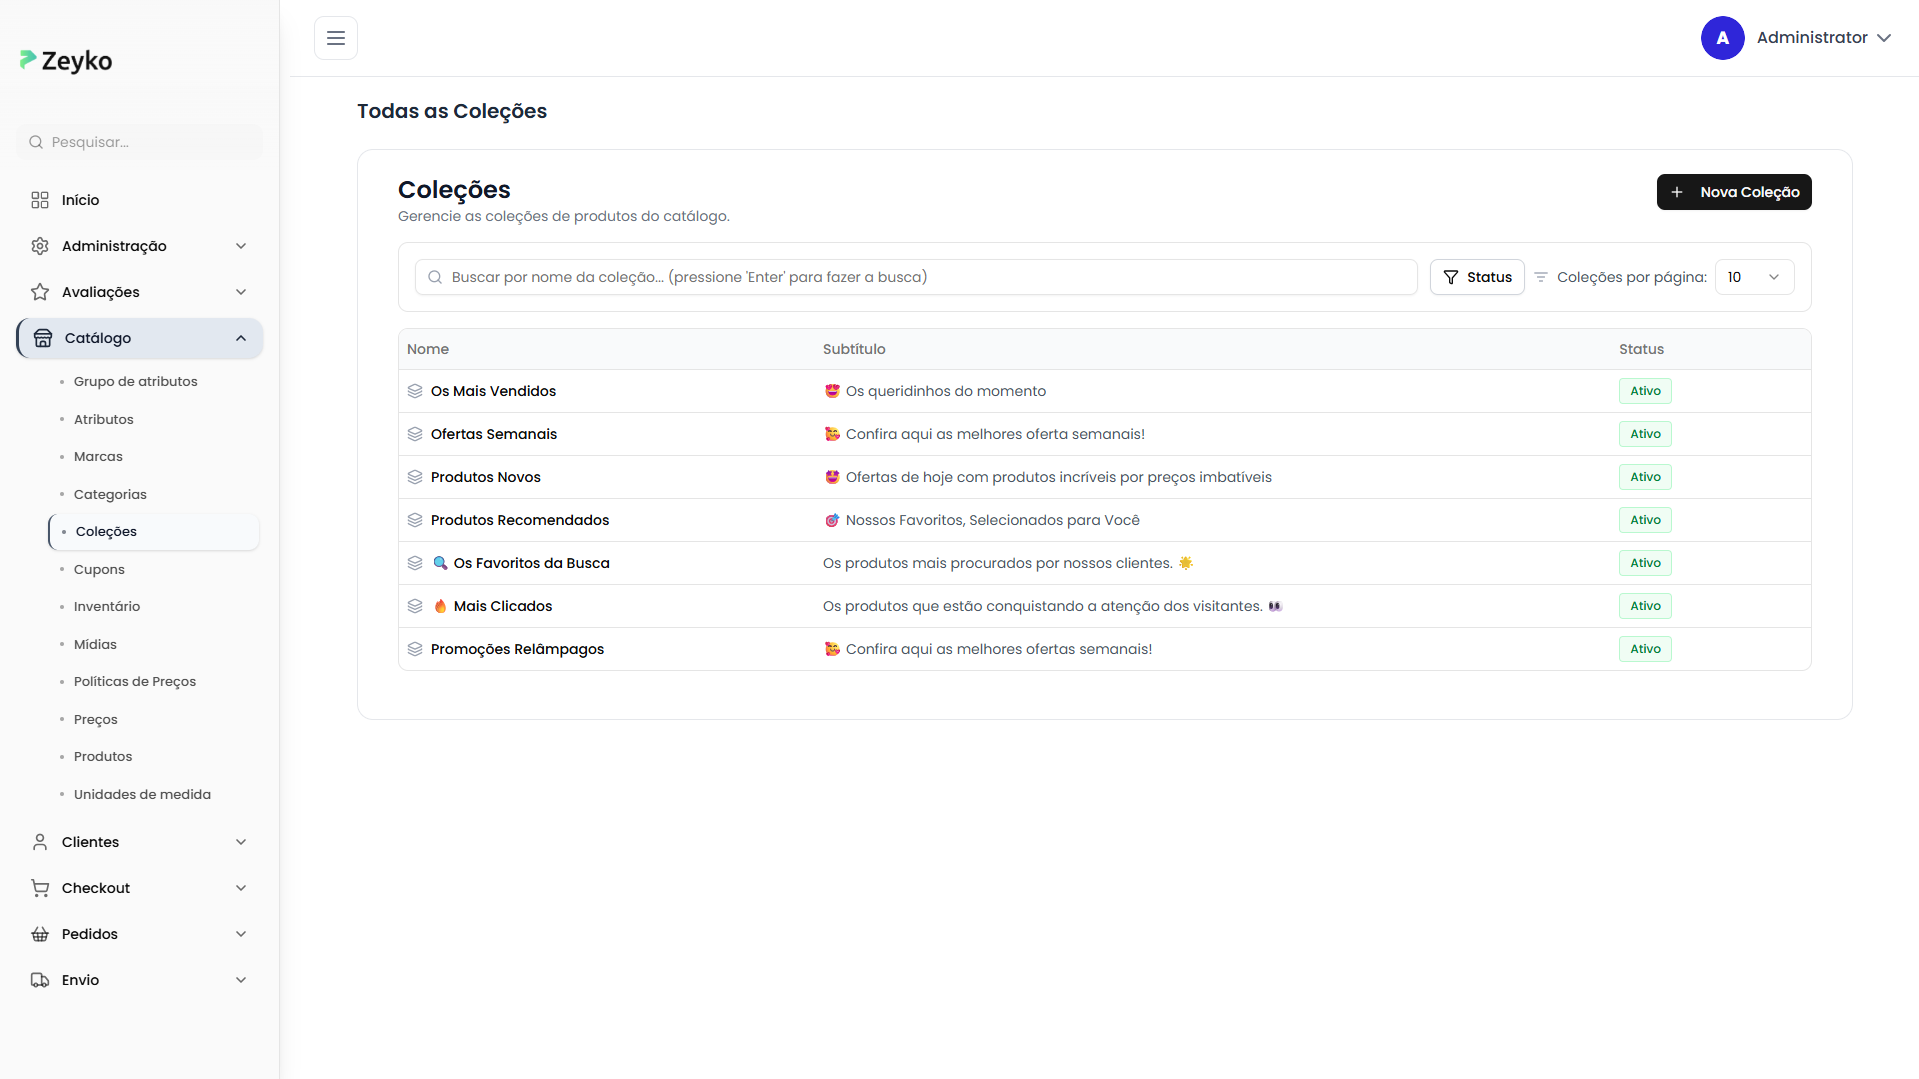Open the Status filter button
Screen dimensions: 1919x1079
tap(1476, 277)
